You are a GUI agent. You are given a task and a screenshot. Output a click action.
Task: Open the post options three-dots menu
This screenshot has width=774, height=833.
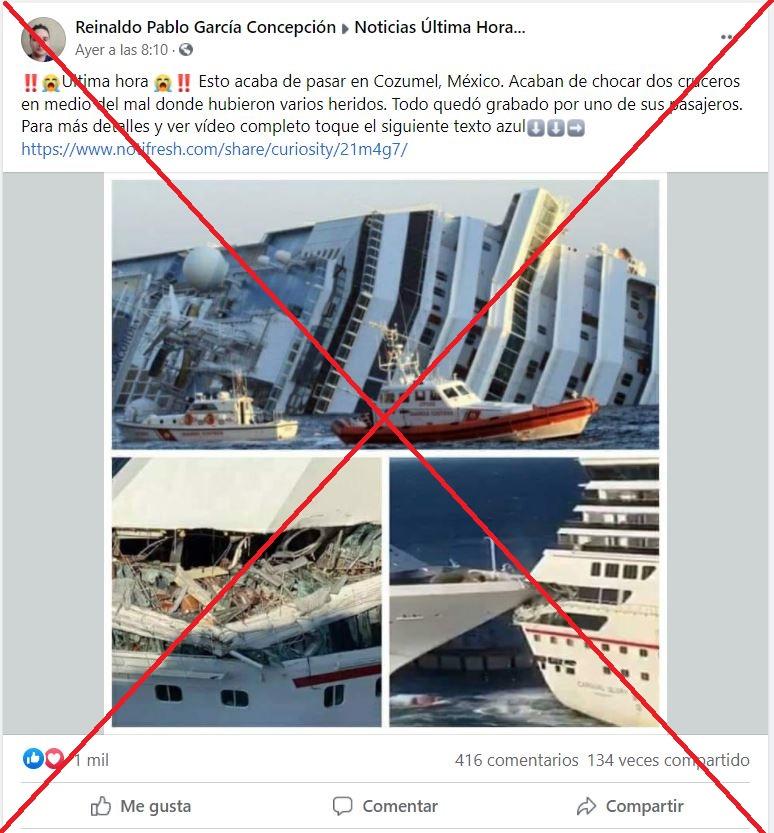point(727,37)
